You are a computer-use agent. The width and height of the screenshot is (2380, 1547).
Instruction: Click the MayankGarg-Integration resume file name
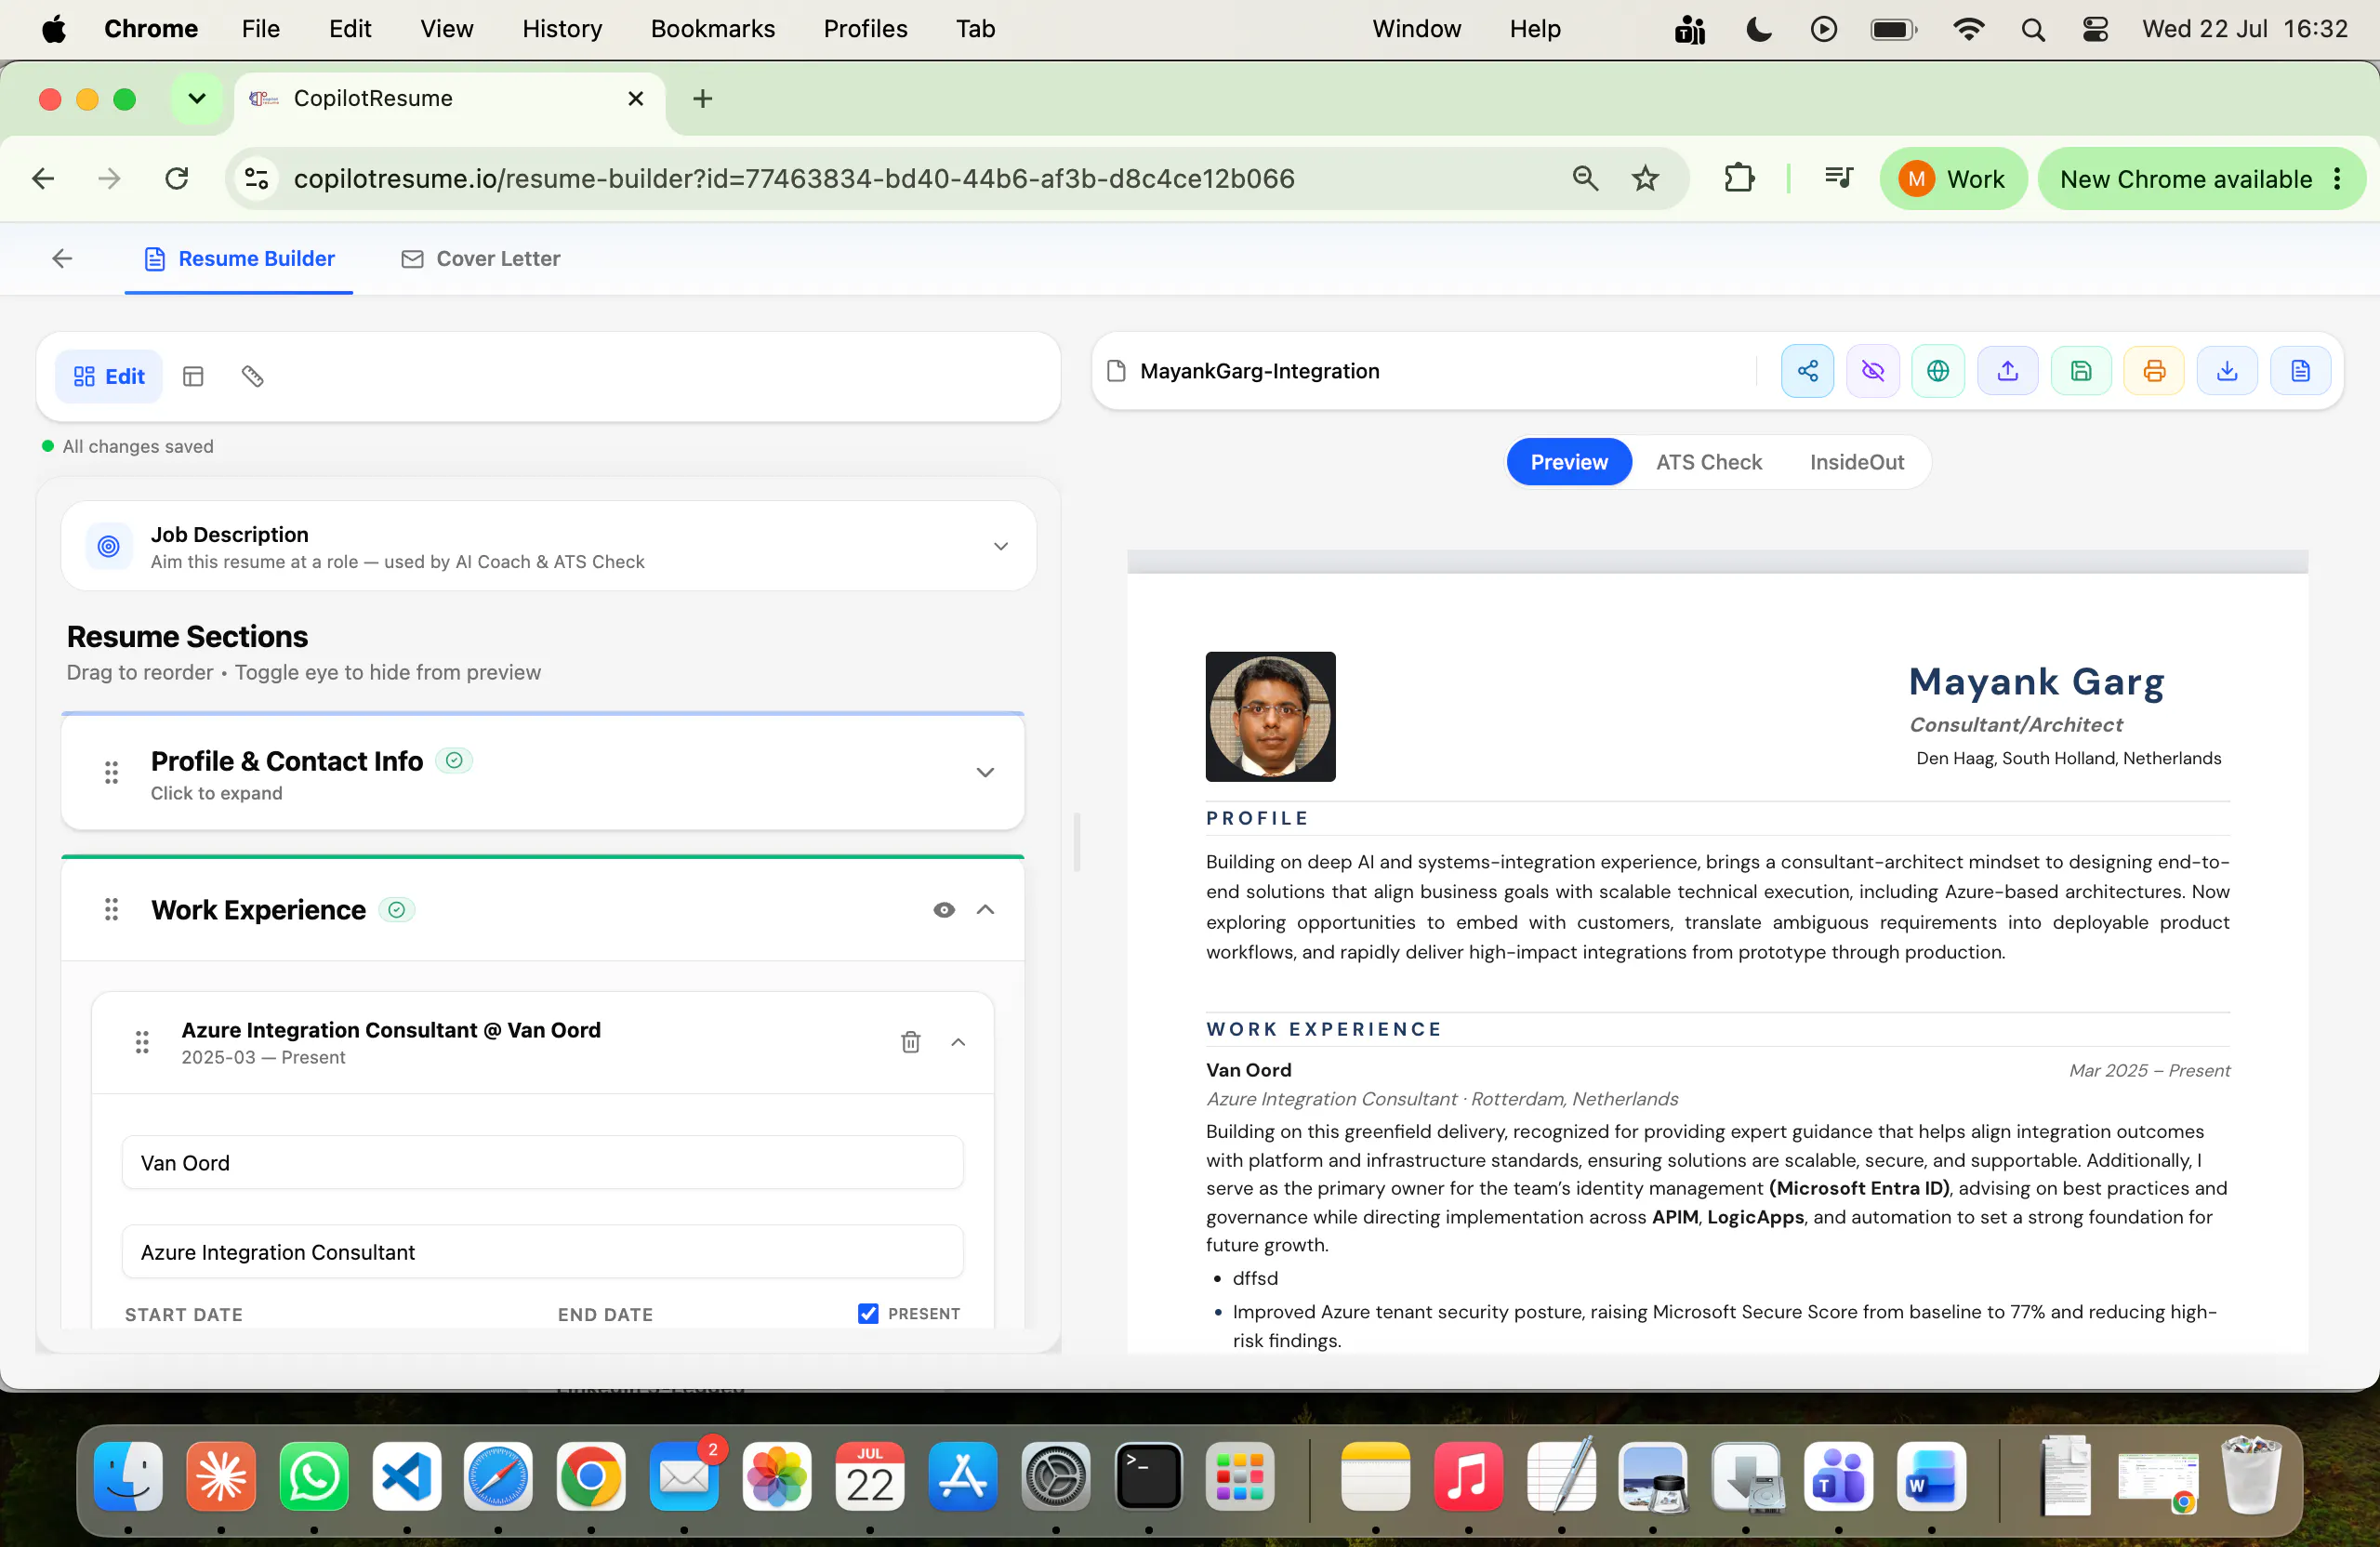coord(1259,372)
